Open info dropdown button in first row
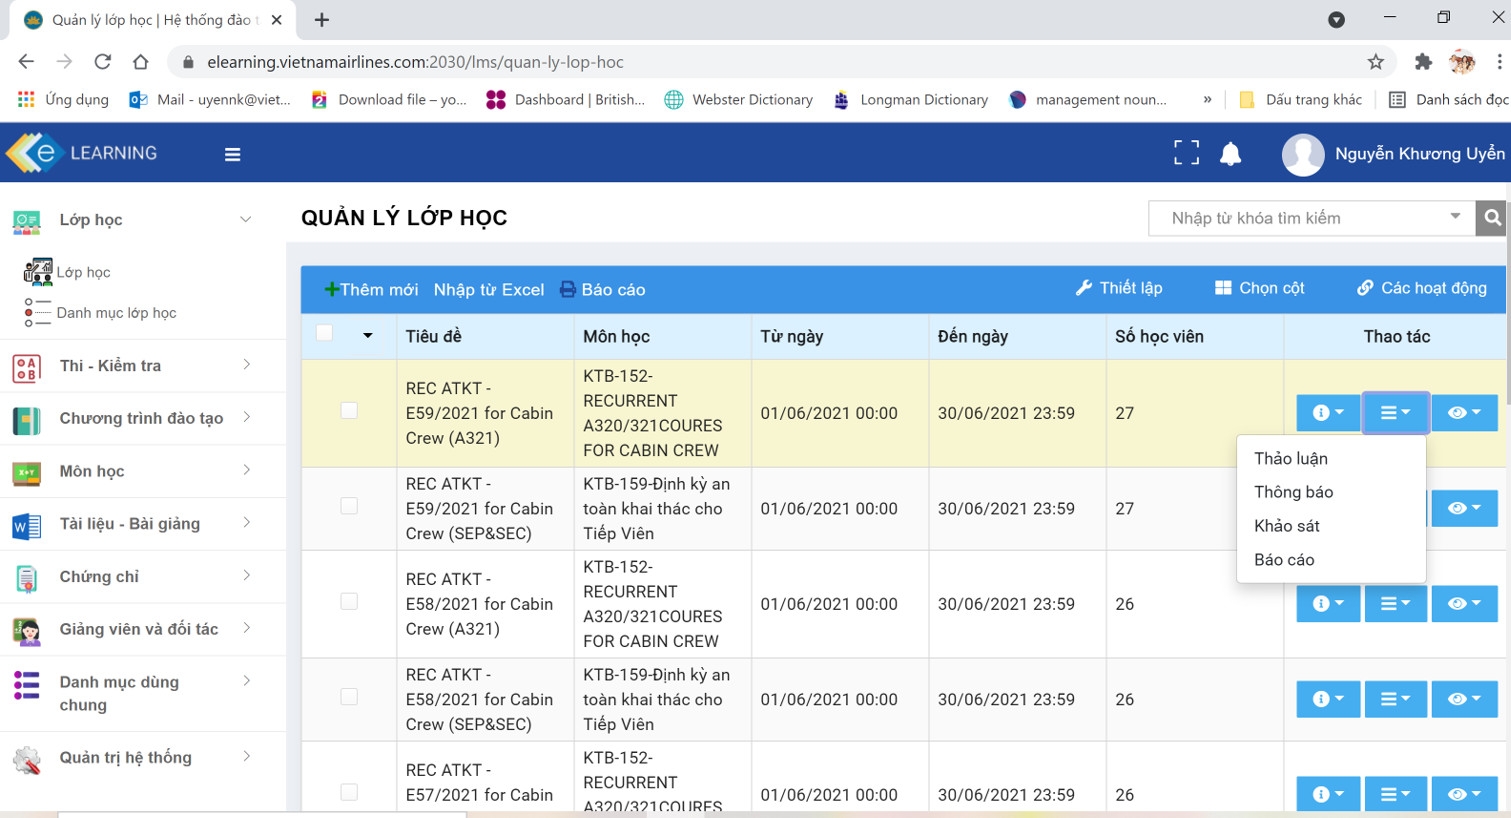 coord(1327,412)
